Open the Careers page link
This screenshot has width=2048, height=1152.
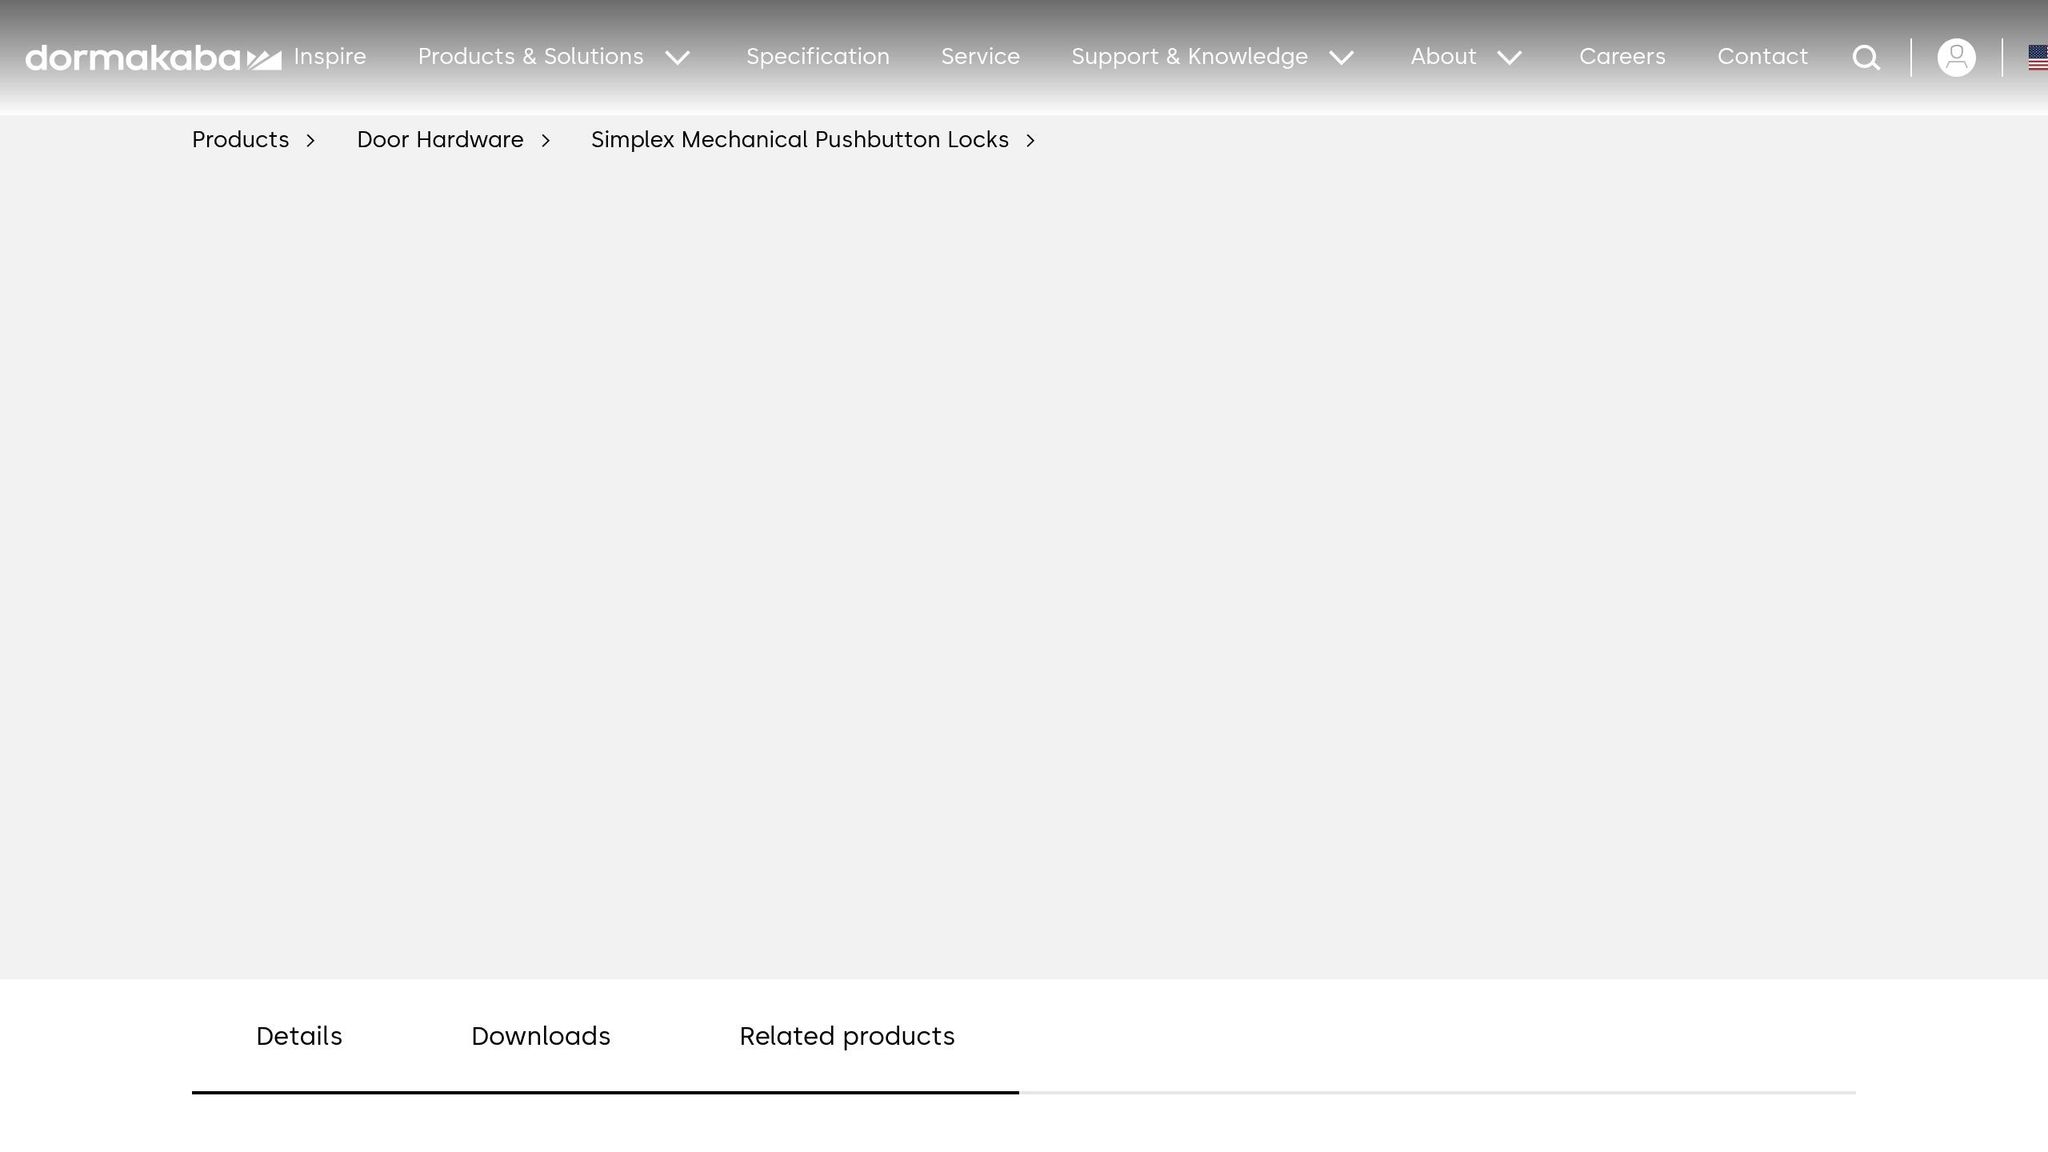pyautogui.click(x=1622, y=57)
